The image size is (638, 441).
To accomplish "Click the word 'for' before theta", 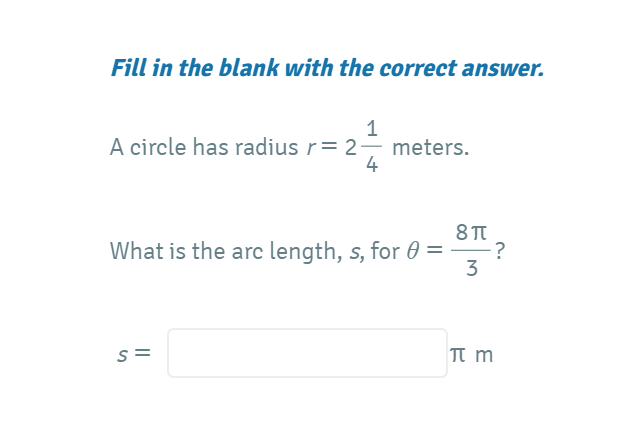I will (385, 251).
